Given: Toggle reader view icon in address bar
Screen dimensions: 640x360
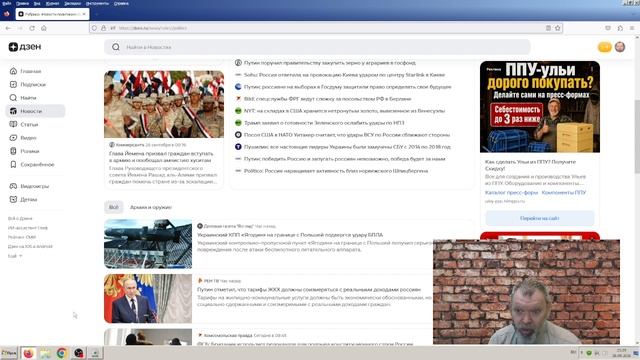Looking at the screenshot, I should (548, 28).
